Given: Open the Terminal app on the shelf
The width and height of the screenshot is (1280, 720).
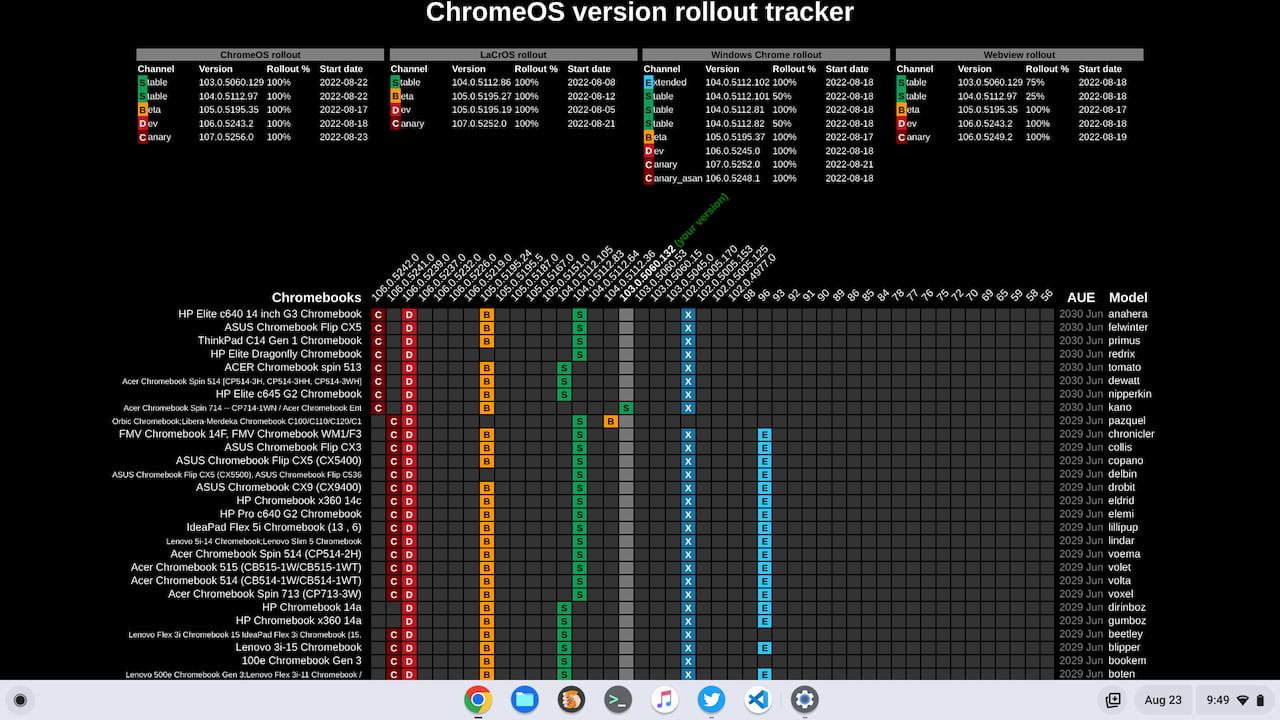Looking at the screenshot, I should click(618, 700).
